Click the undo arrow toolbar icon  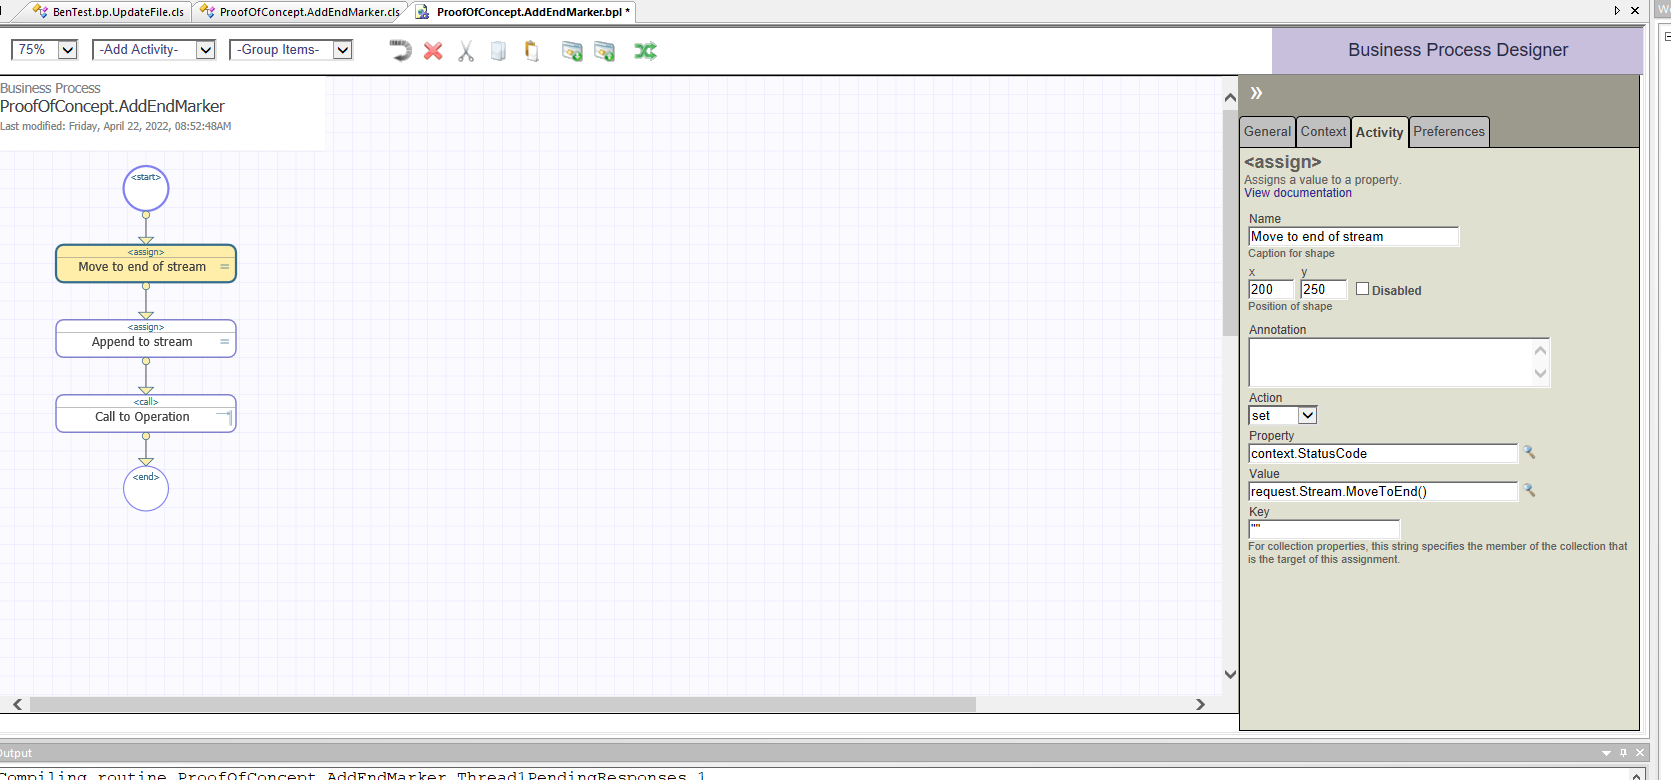(x=400, y=50)
